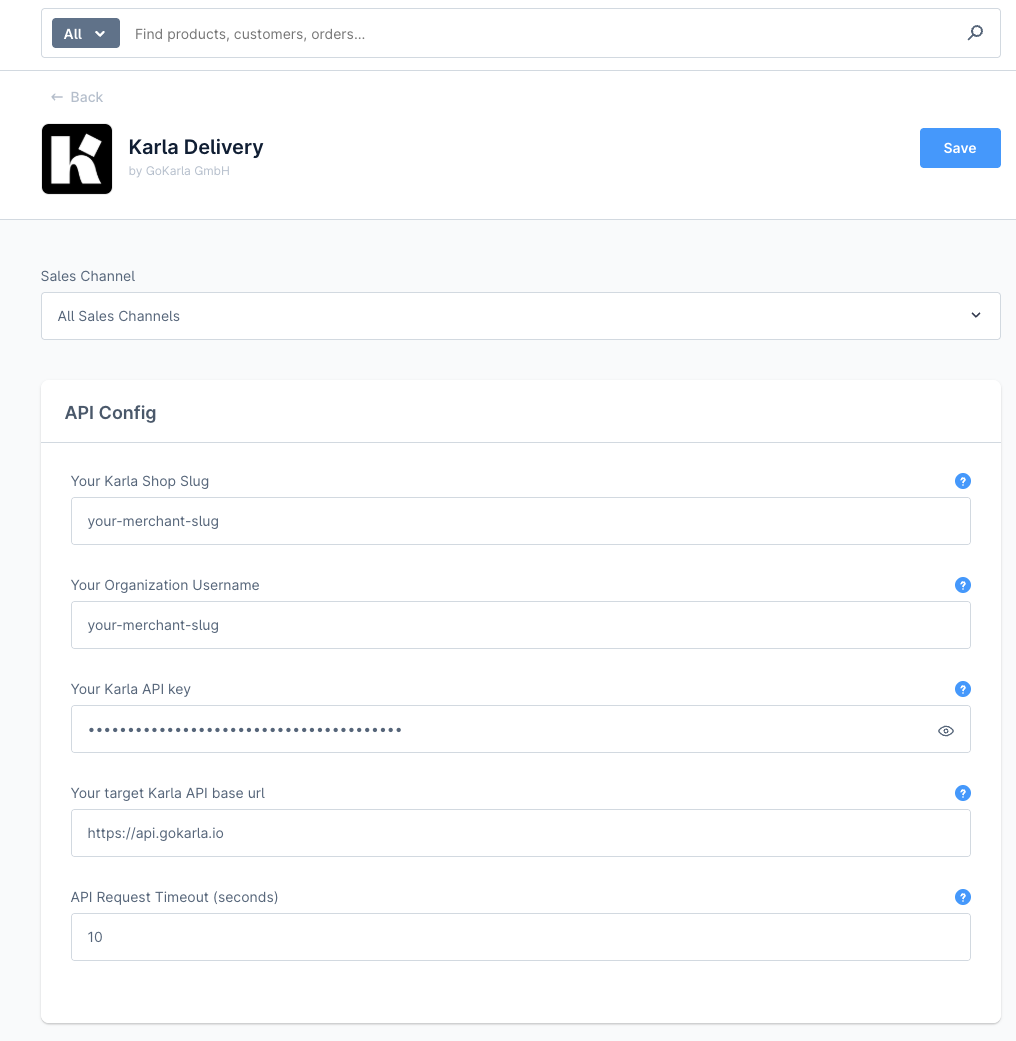1016x1041 pixels.
Task: Click the Sales Channel dropdown chevron
Action: (x=975, y=315)
